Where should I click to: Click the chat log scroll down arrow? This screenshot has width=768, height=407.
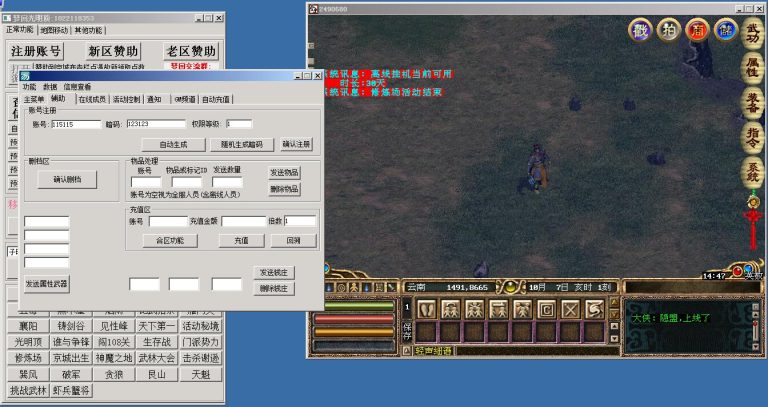pyautogui.click(x=756, y=346)
